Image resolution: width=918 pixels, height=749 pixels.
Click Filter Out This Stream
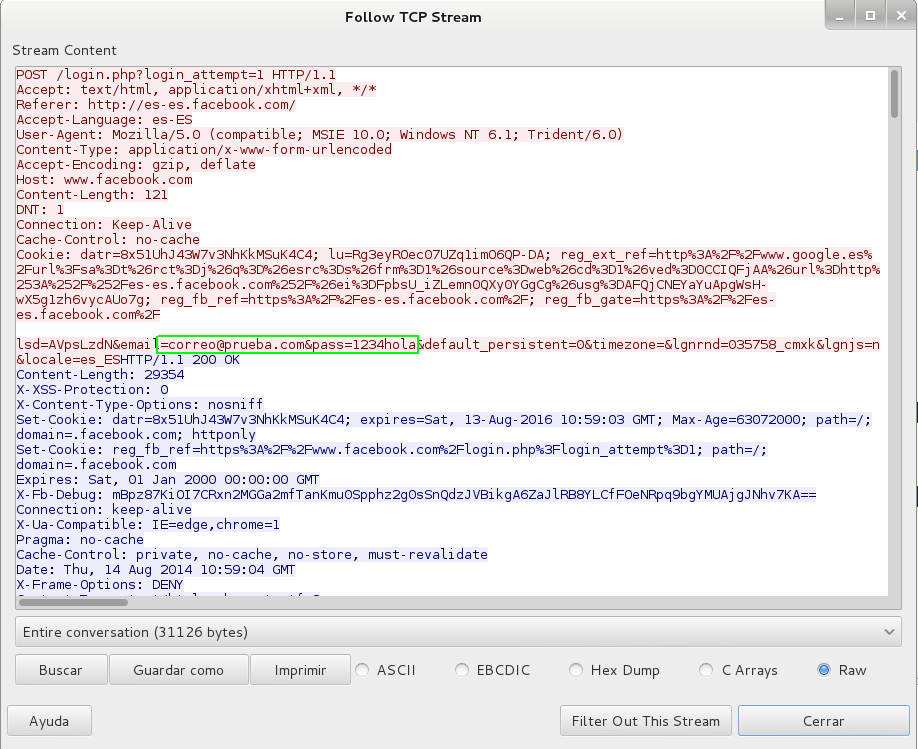point(646,721)
